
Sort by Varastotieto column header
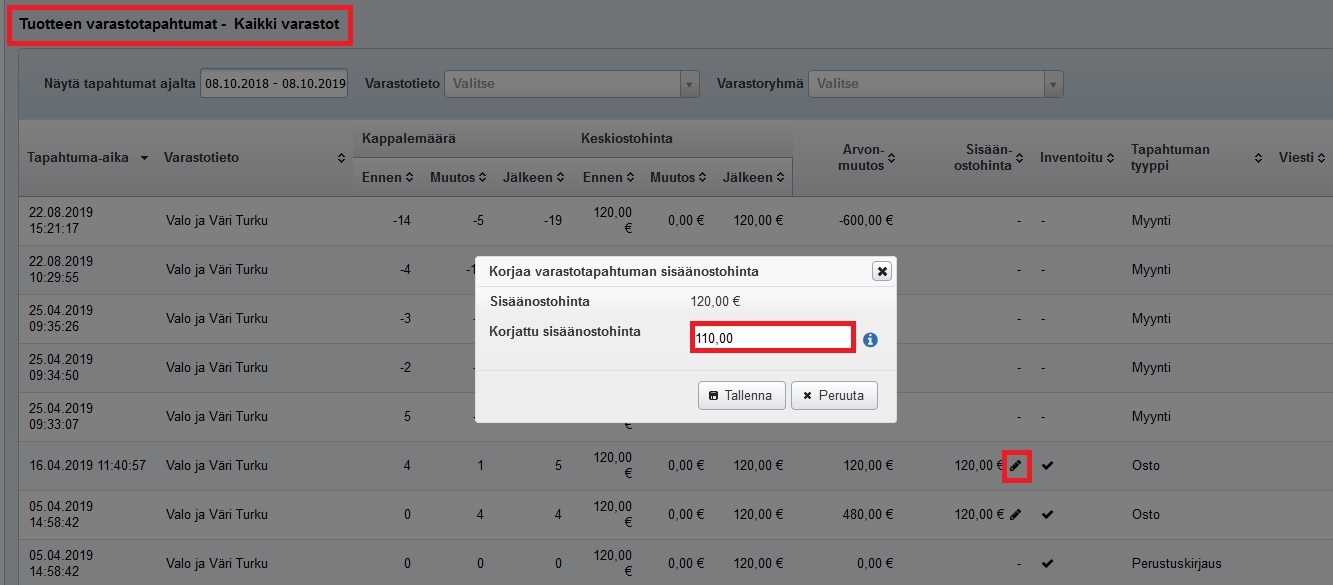coord(341,158)
